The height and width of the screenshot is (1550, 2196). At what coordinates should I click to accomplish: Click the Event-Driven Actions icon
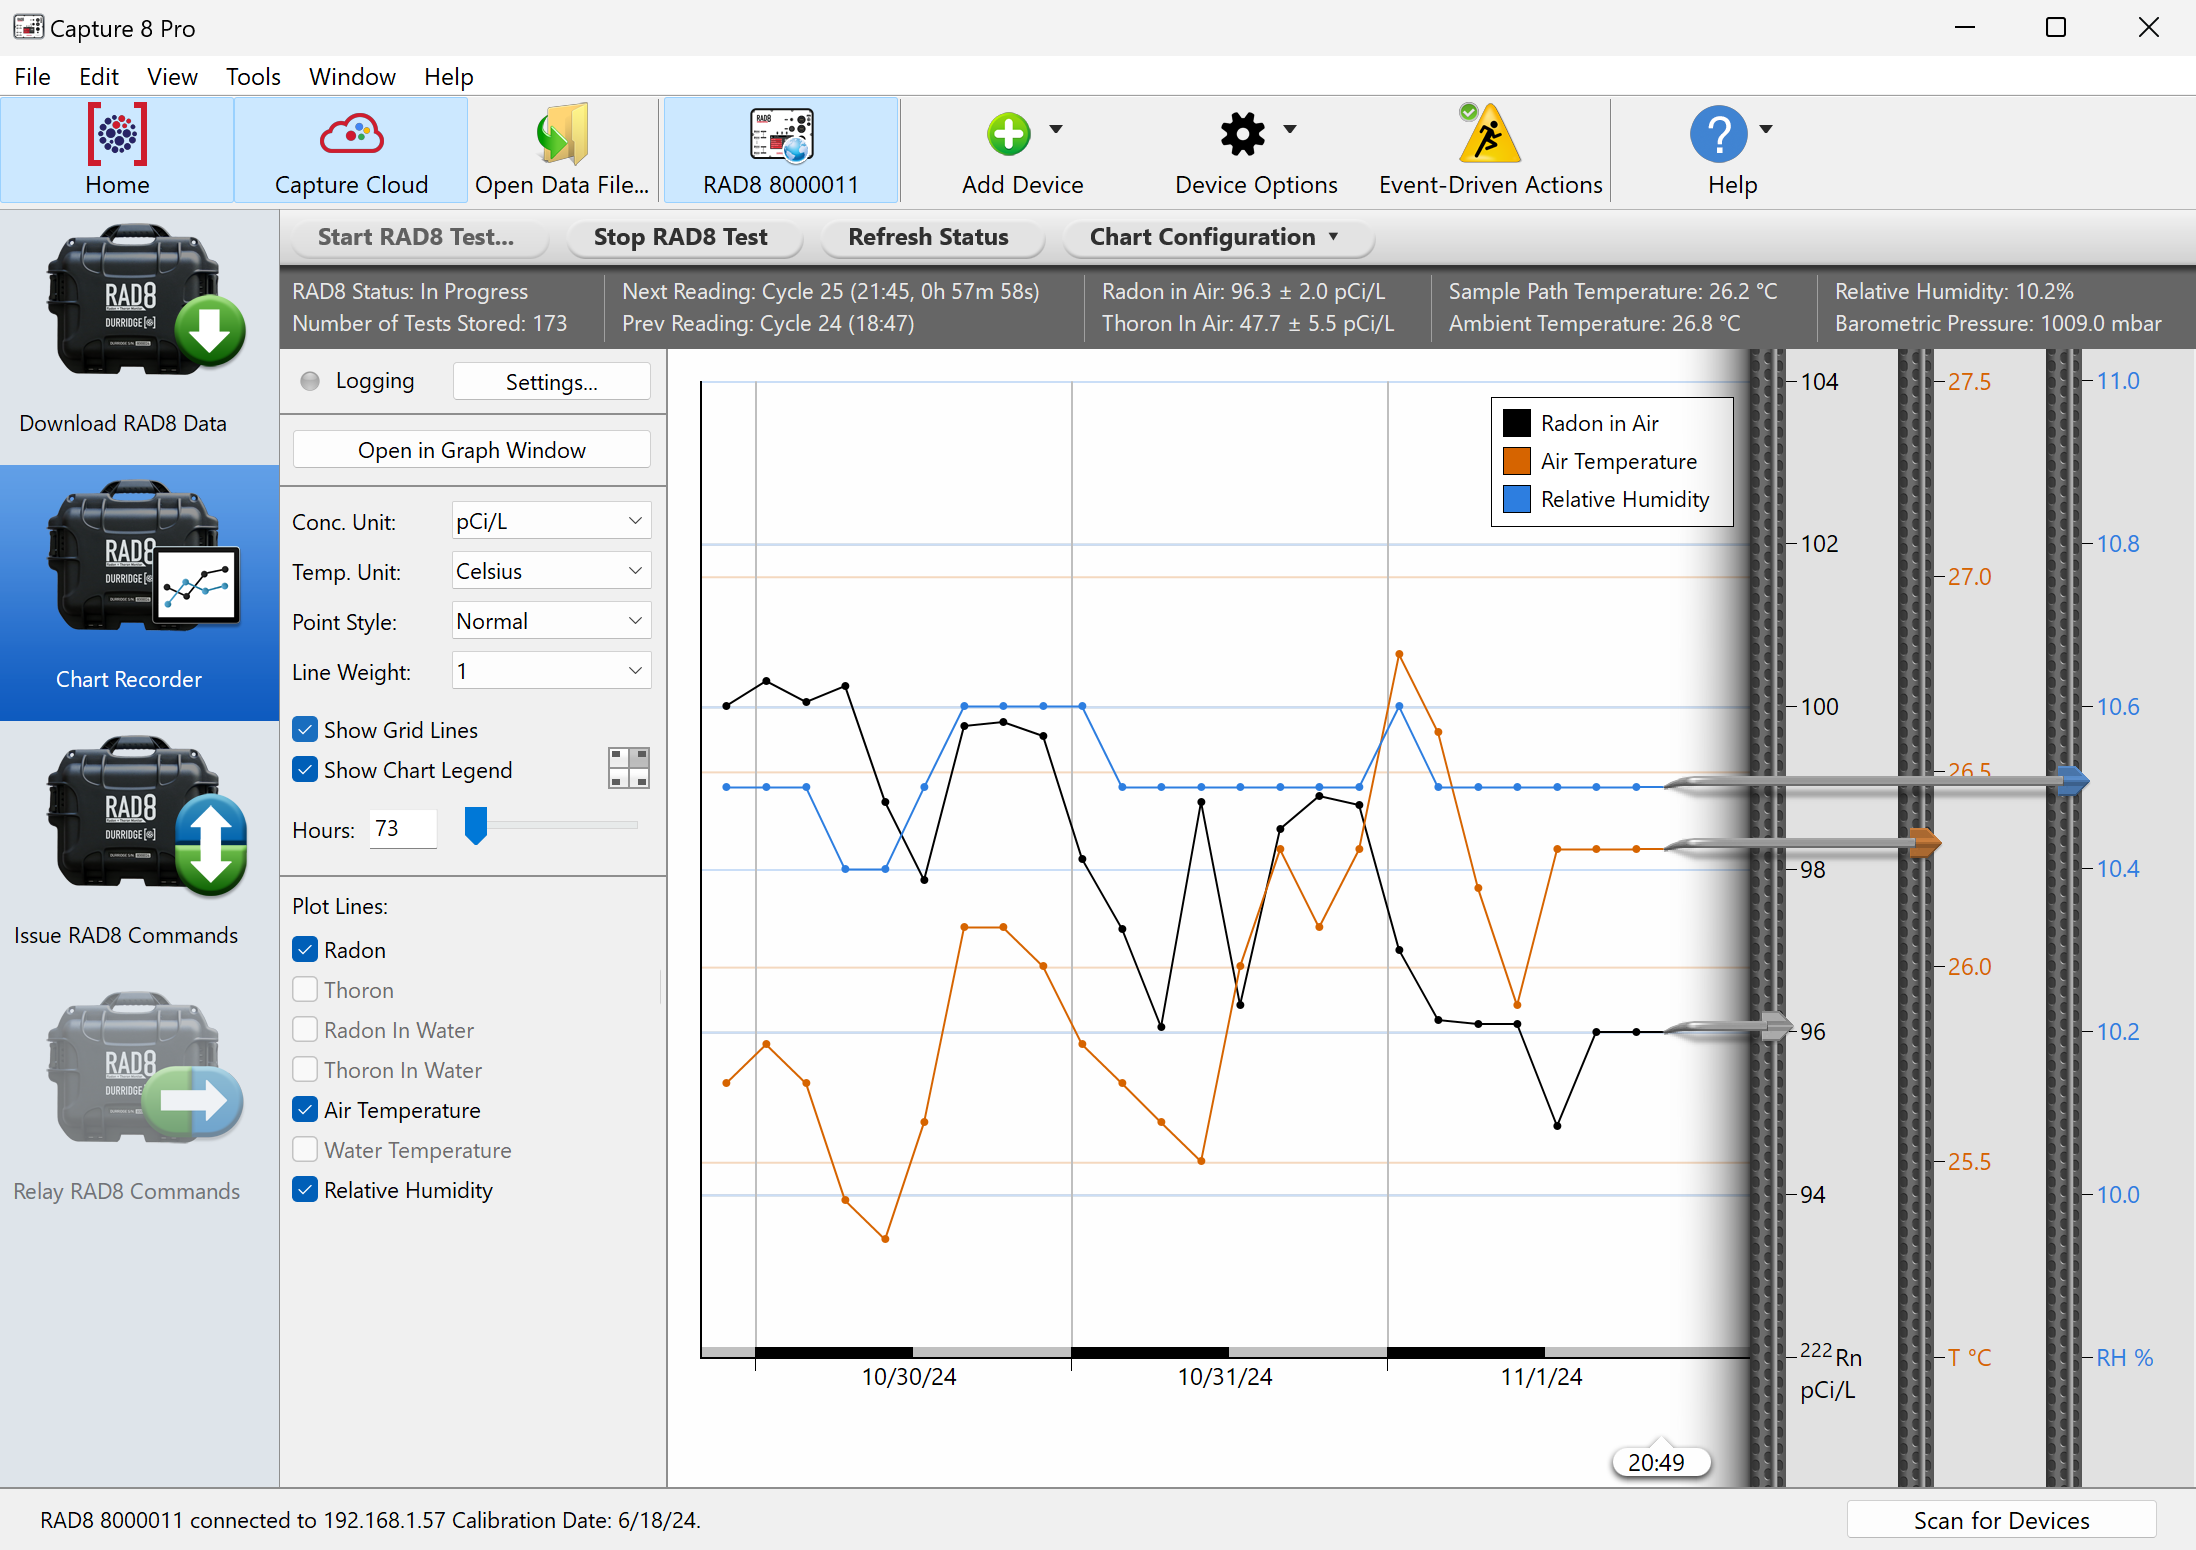point(1489,135)
